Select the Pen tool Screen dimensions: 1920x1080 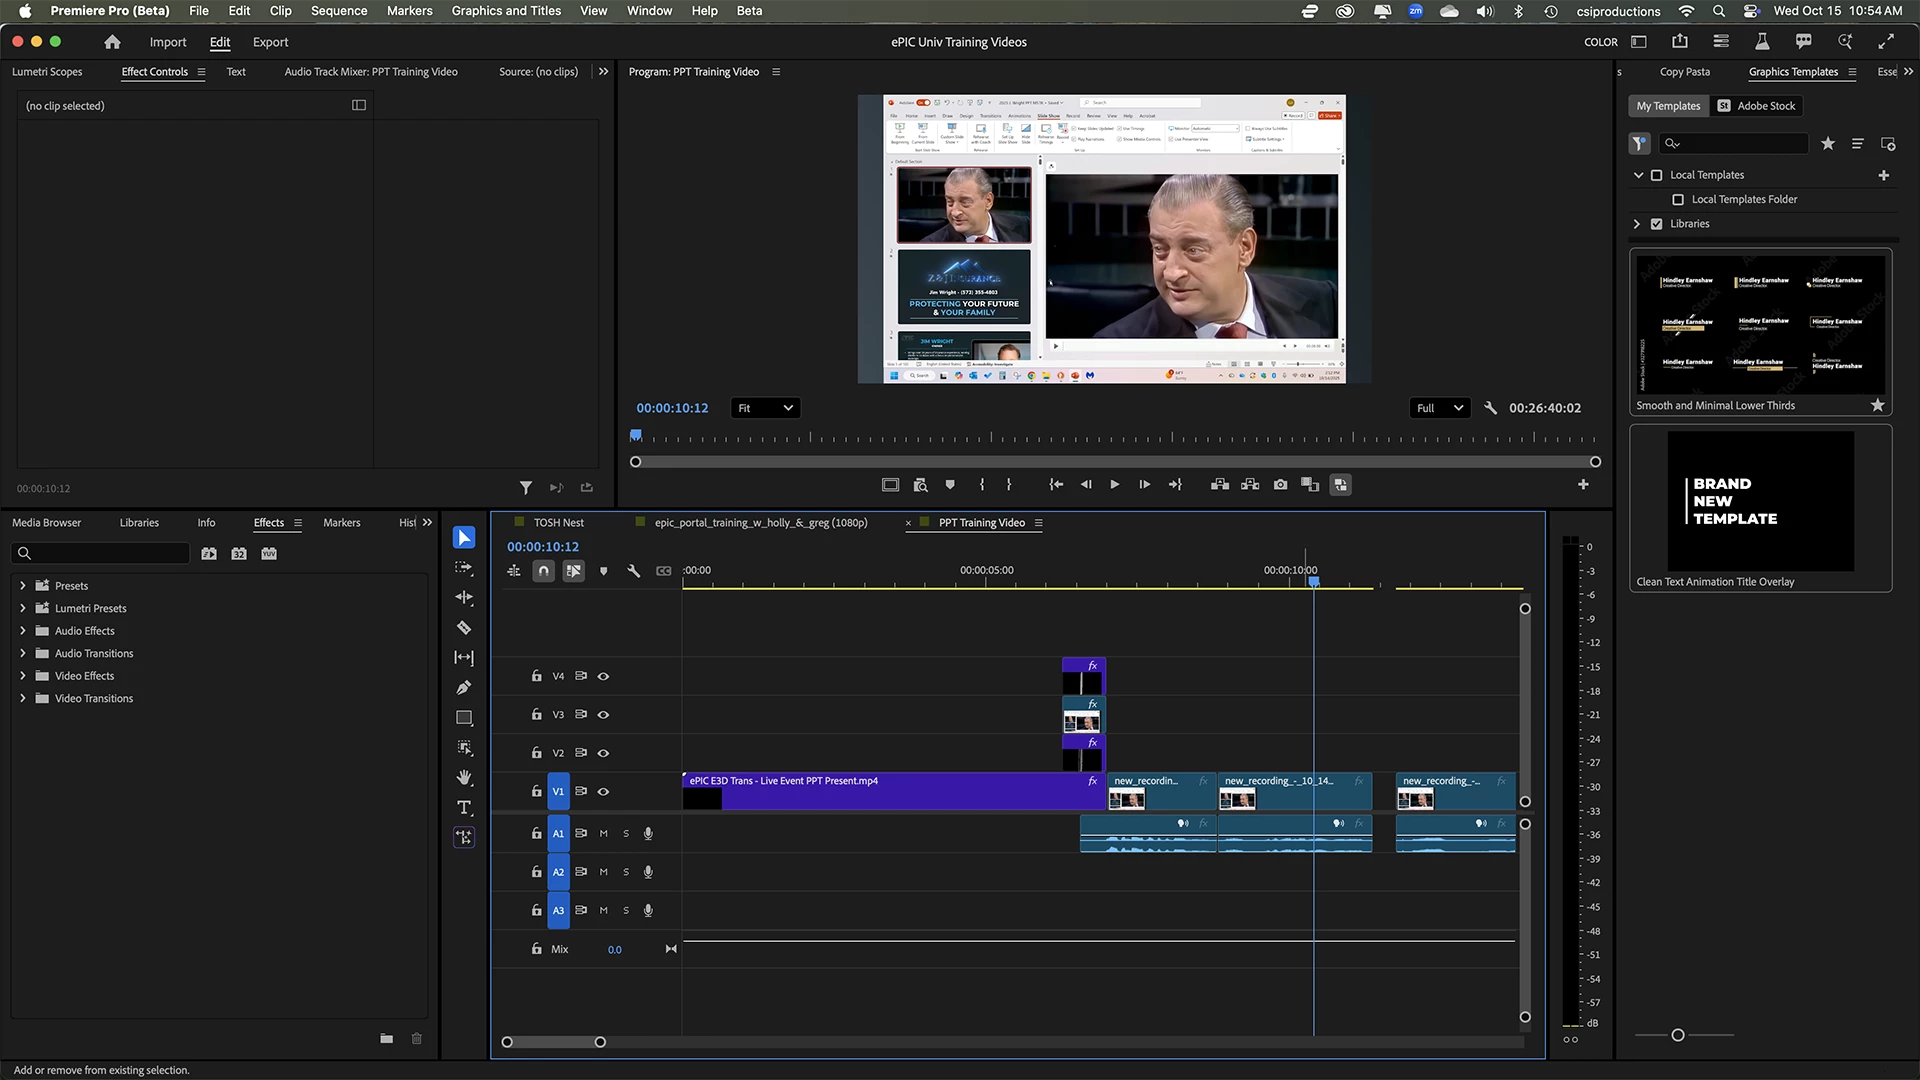464,688
